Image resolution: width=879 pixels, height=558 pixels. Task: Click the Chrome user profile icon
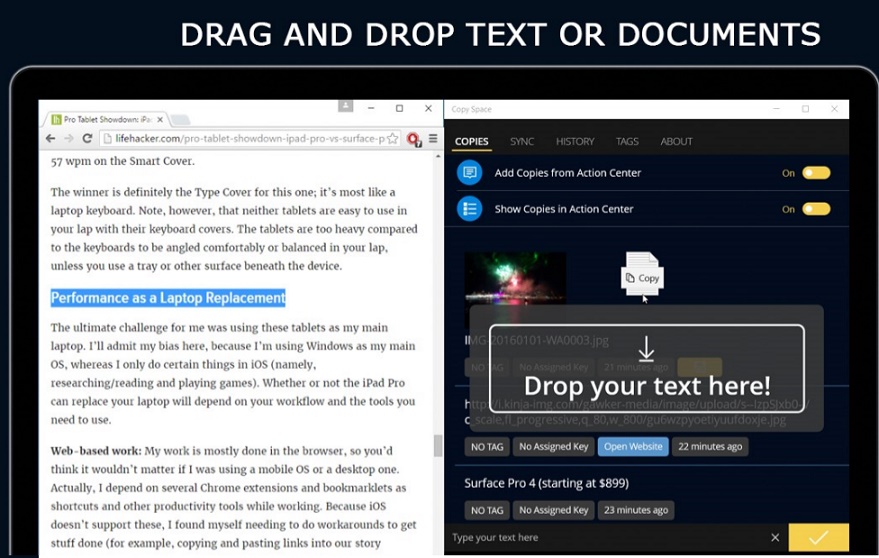coord(345,106)
